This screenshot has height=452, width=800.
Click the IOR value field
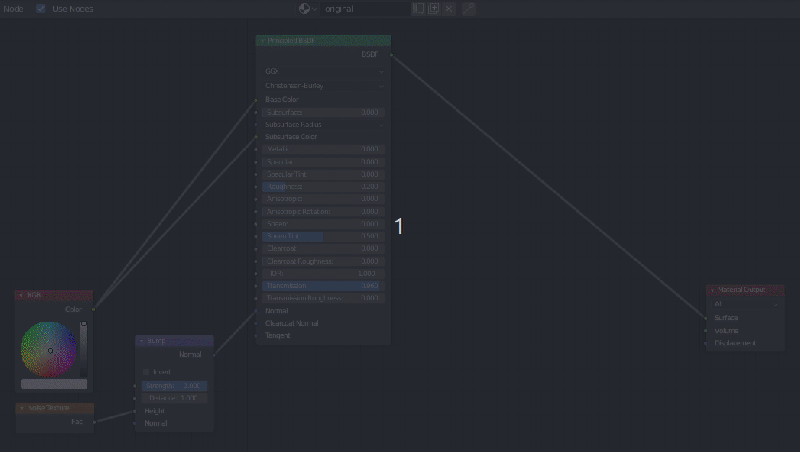323,273
